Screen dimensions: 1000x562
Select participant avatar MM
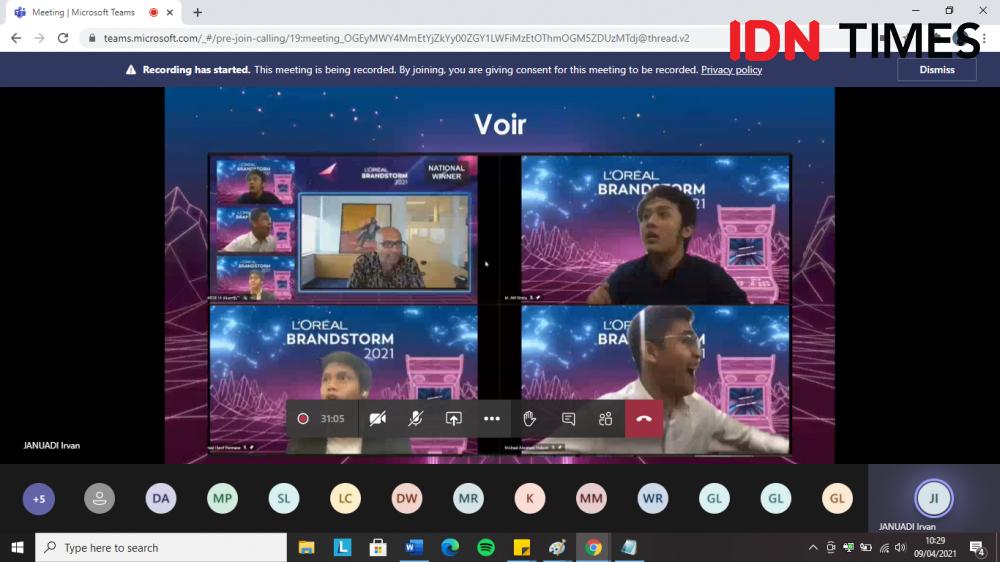(591, 498)
